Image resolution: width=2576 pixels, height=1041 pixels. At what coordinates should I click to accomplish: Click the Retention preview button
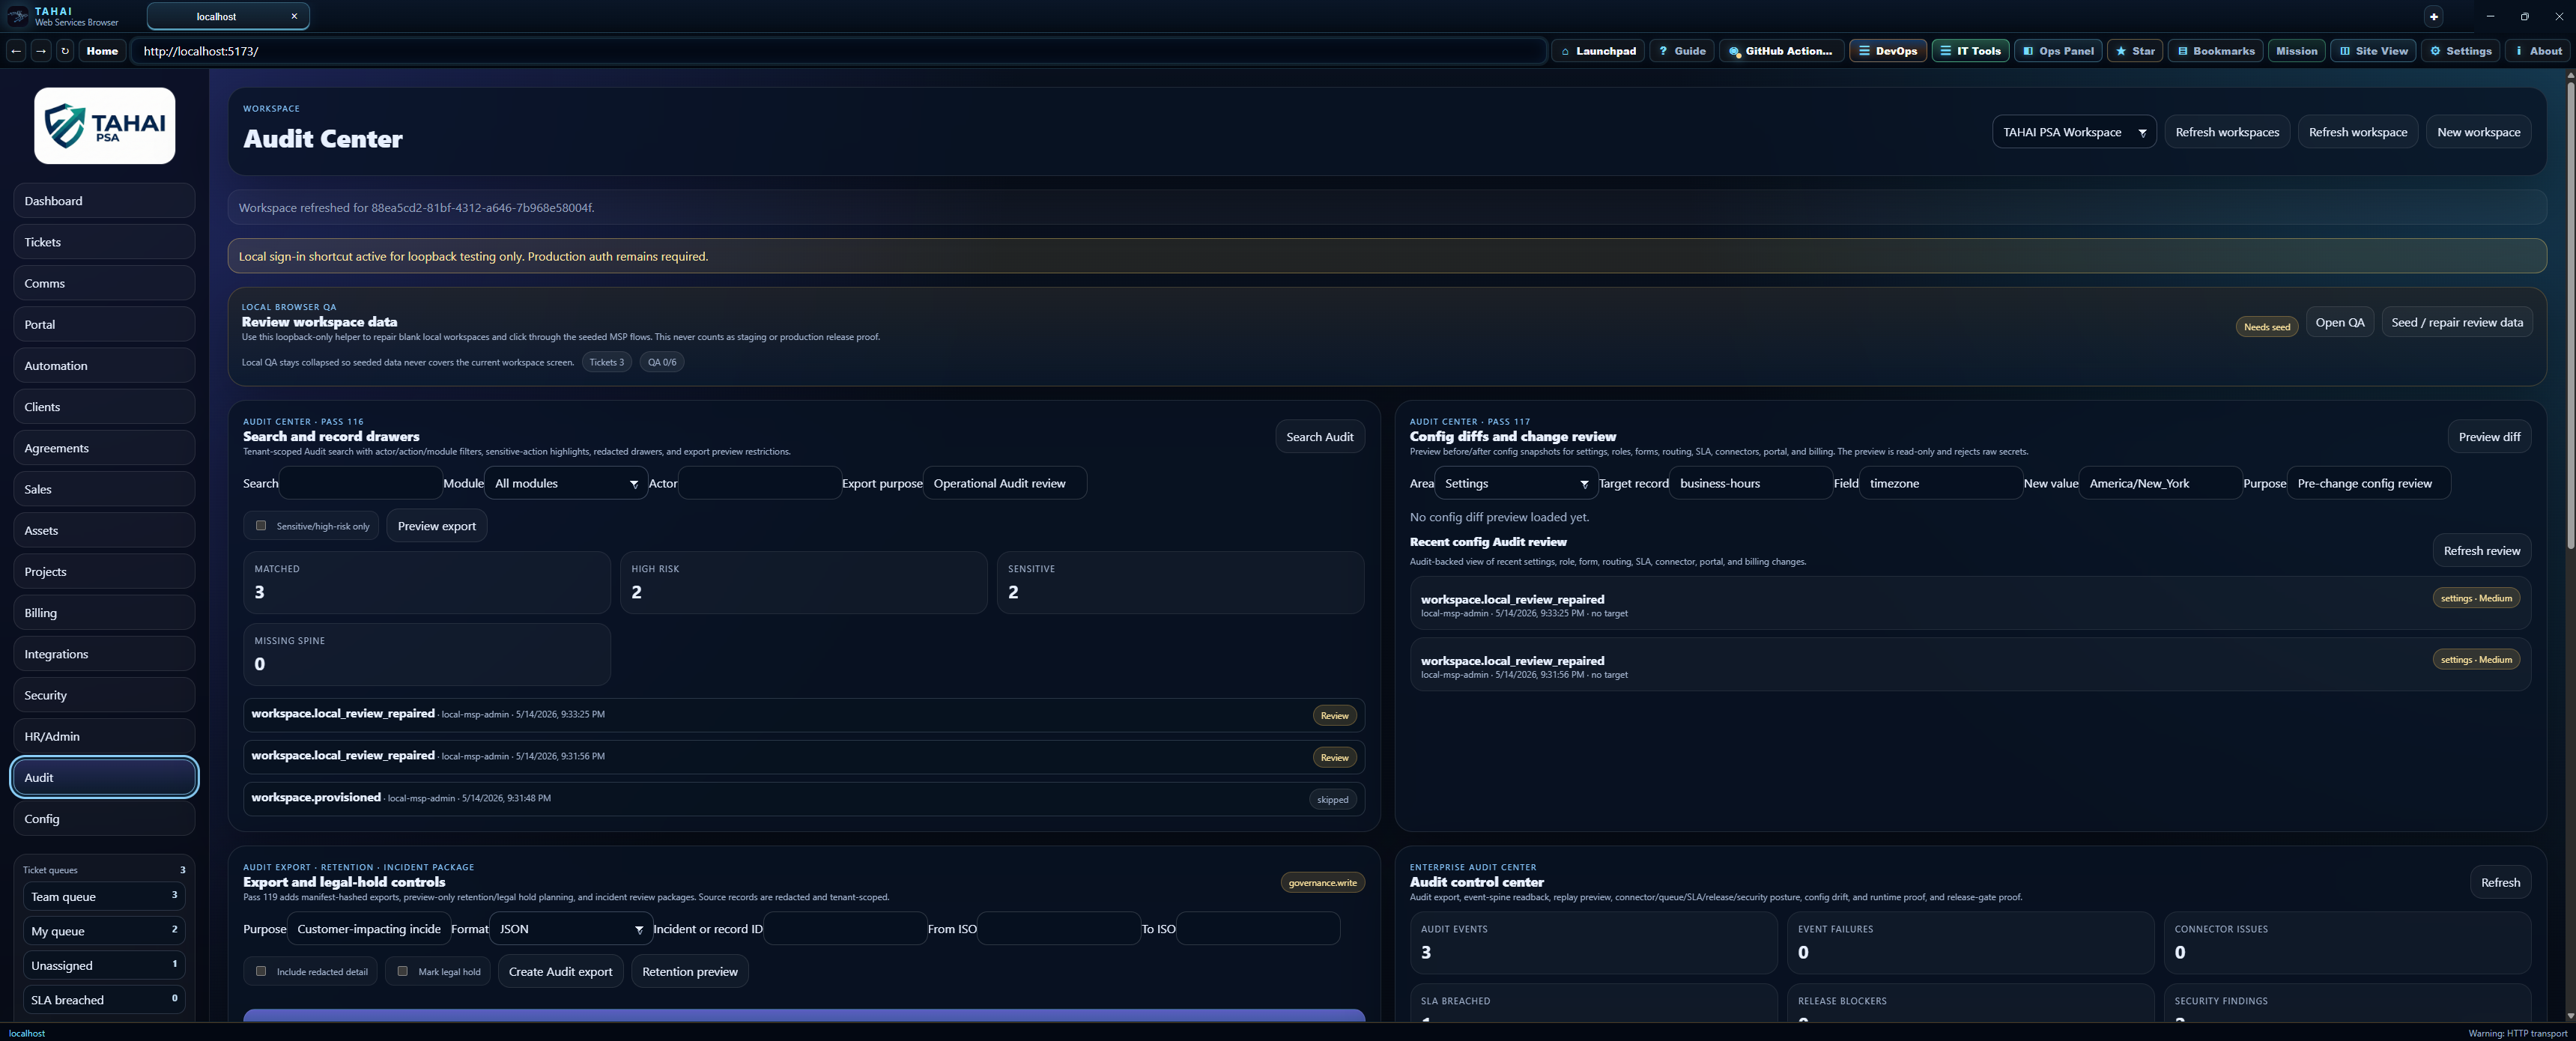tap(689, 971)
